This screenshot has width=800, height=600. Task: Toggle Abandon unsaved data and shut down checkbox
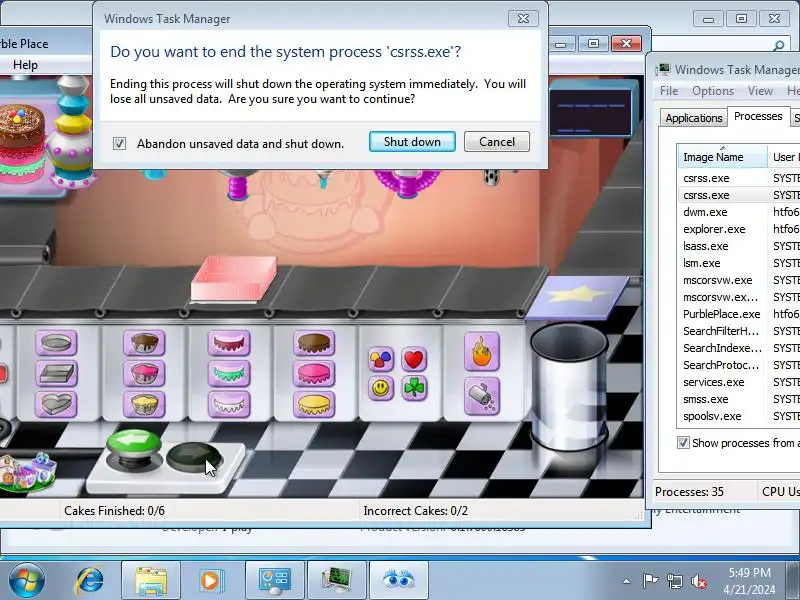(x=119, y=143)
